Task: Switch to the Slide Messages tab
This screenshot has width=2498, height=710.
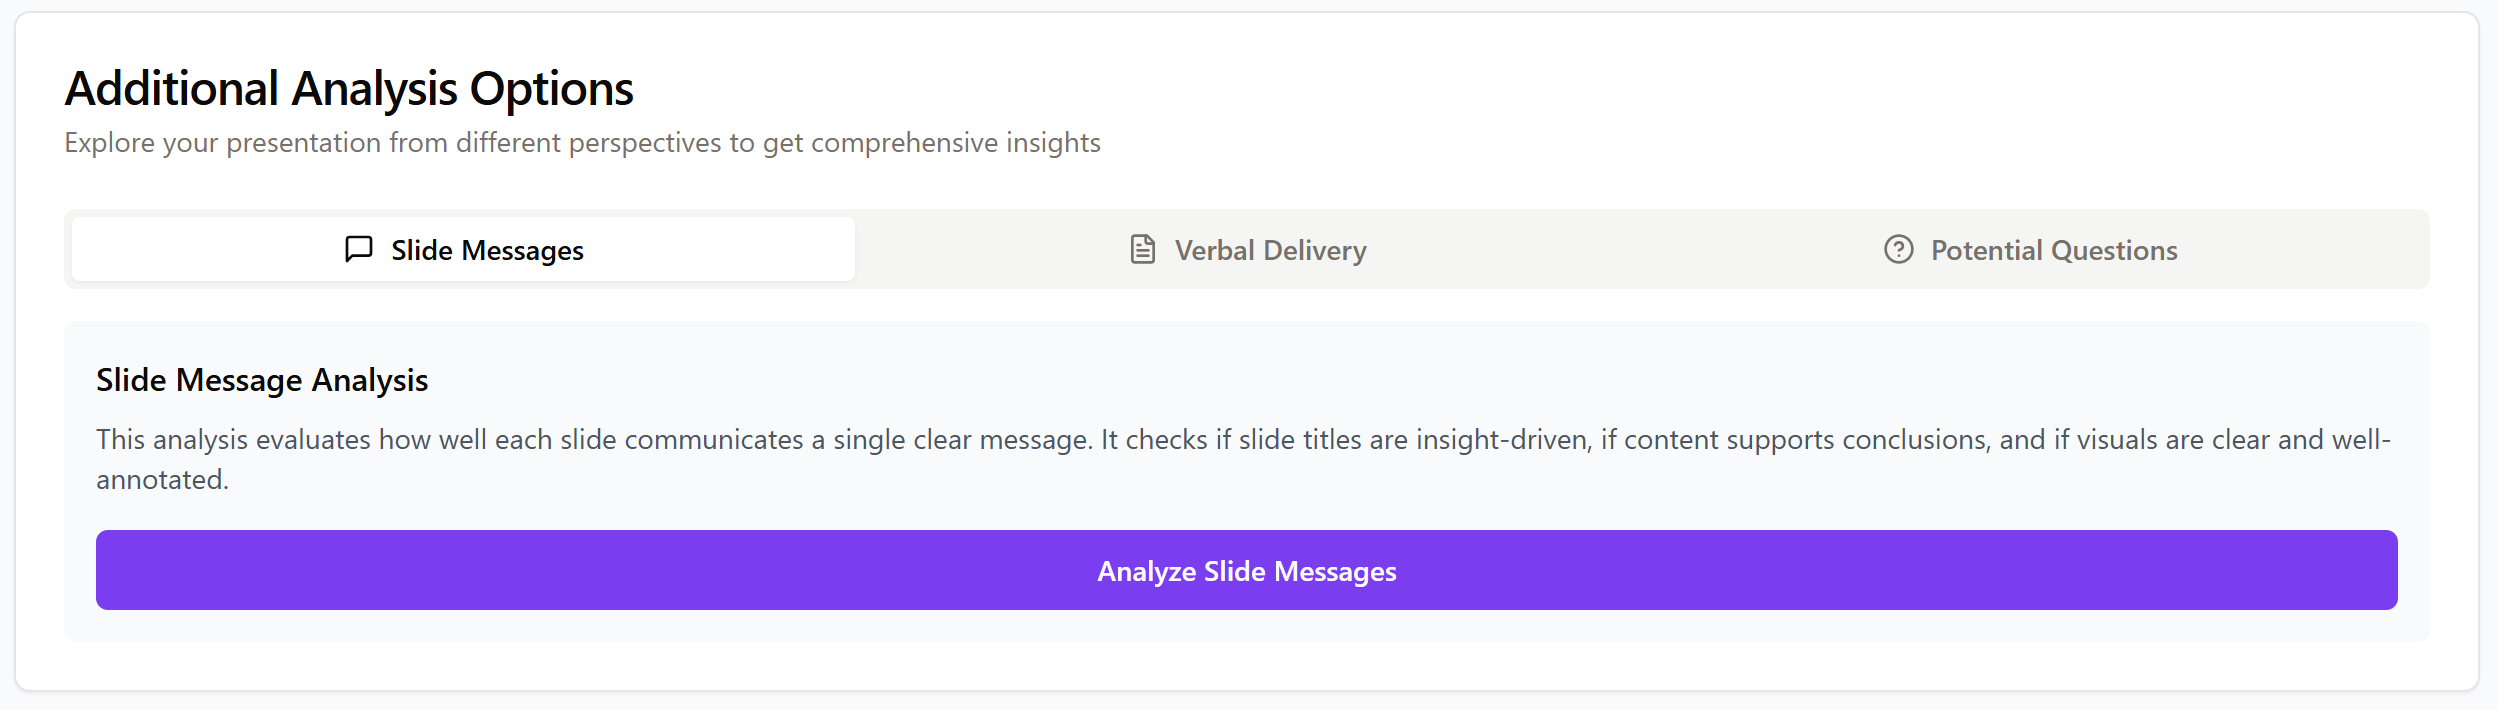Action: (x=463, y=249)
